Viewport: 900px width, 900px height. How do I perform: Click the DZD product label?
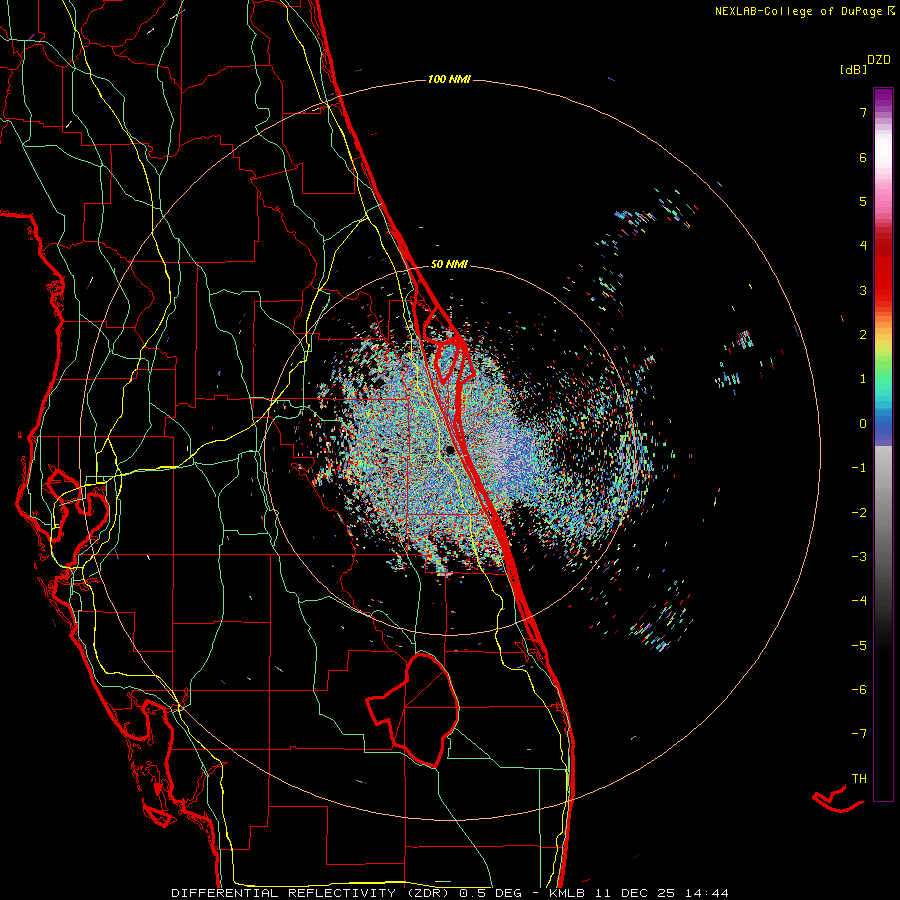click(x=879, y=60)
